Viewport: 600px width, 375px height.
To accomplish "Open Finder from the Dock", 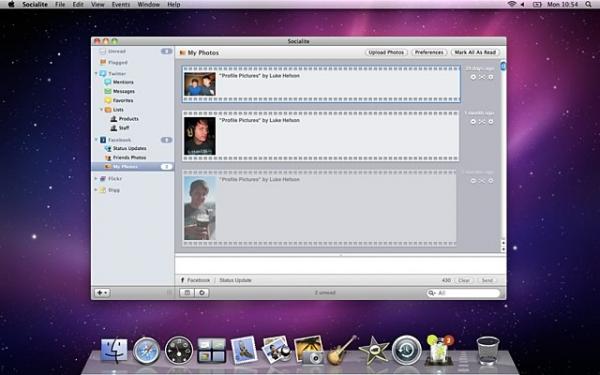I will [114, 350].
